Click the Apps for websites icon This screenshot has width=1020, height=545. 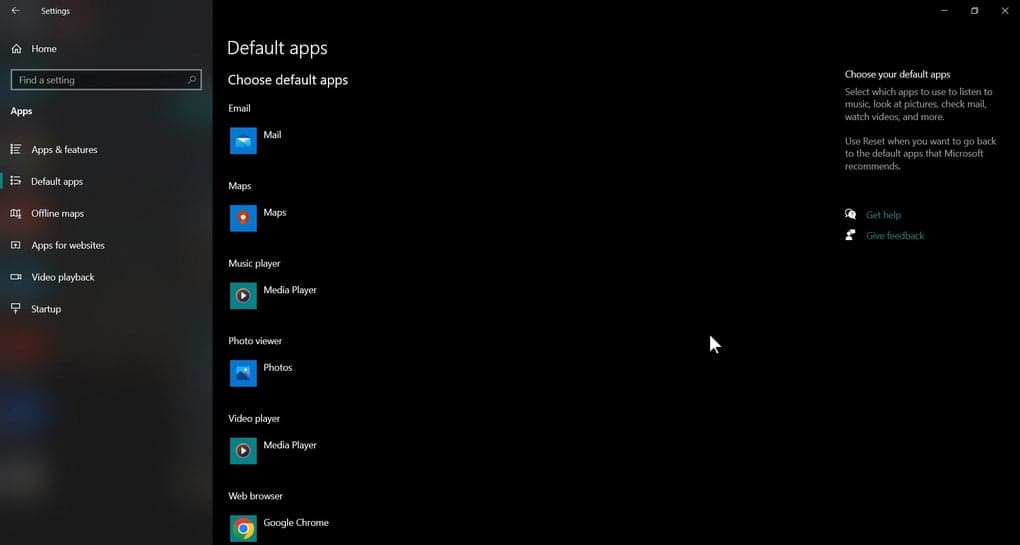(16, 245)
